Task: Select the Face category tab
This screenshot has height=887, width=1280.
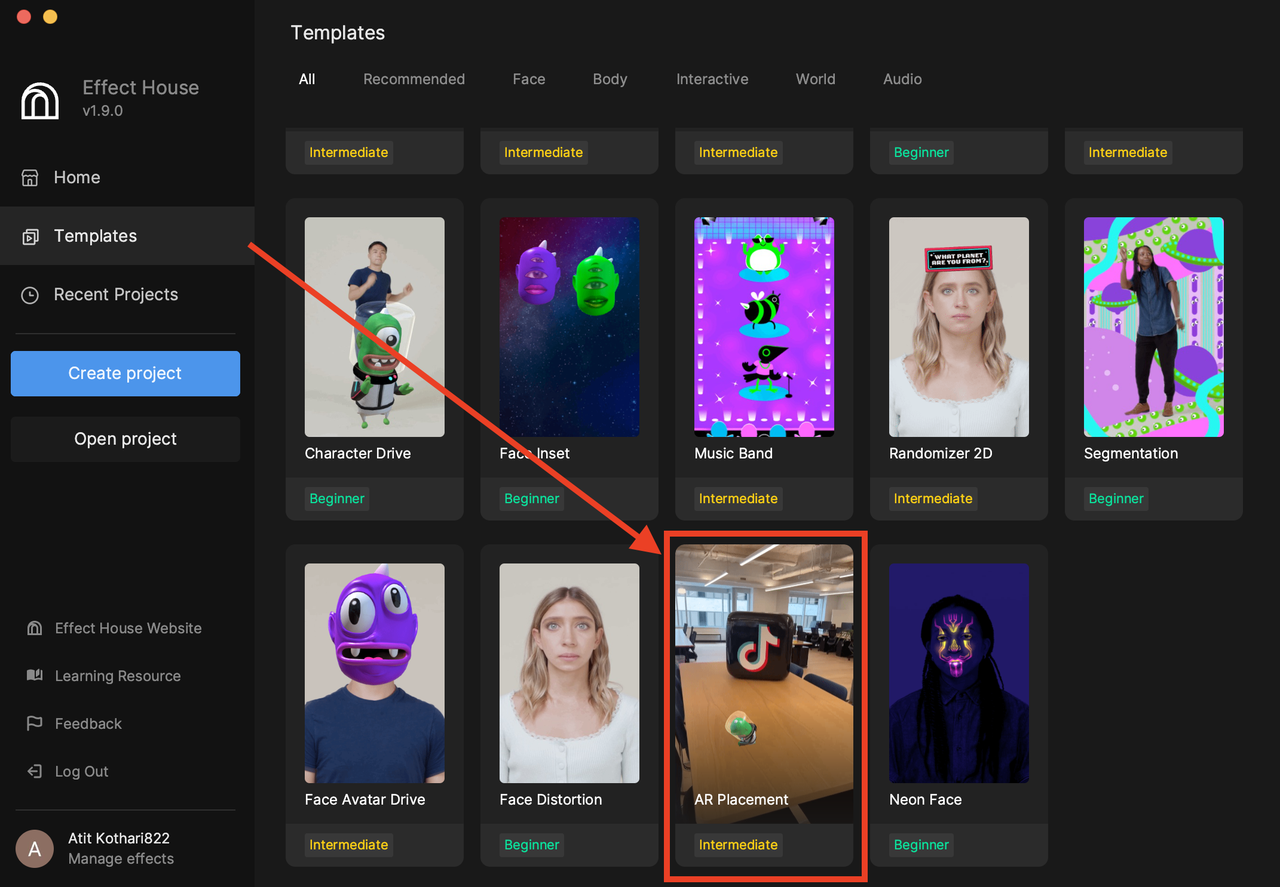Action: click(528, 79)
